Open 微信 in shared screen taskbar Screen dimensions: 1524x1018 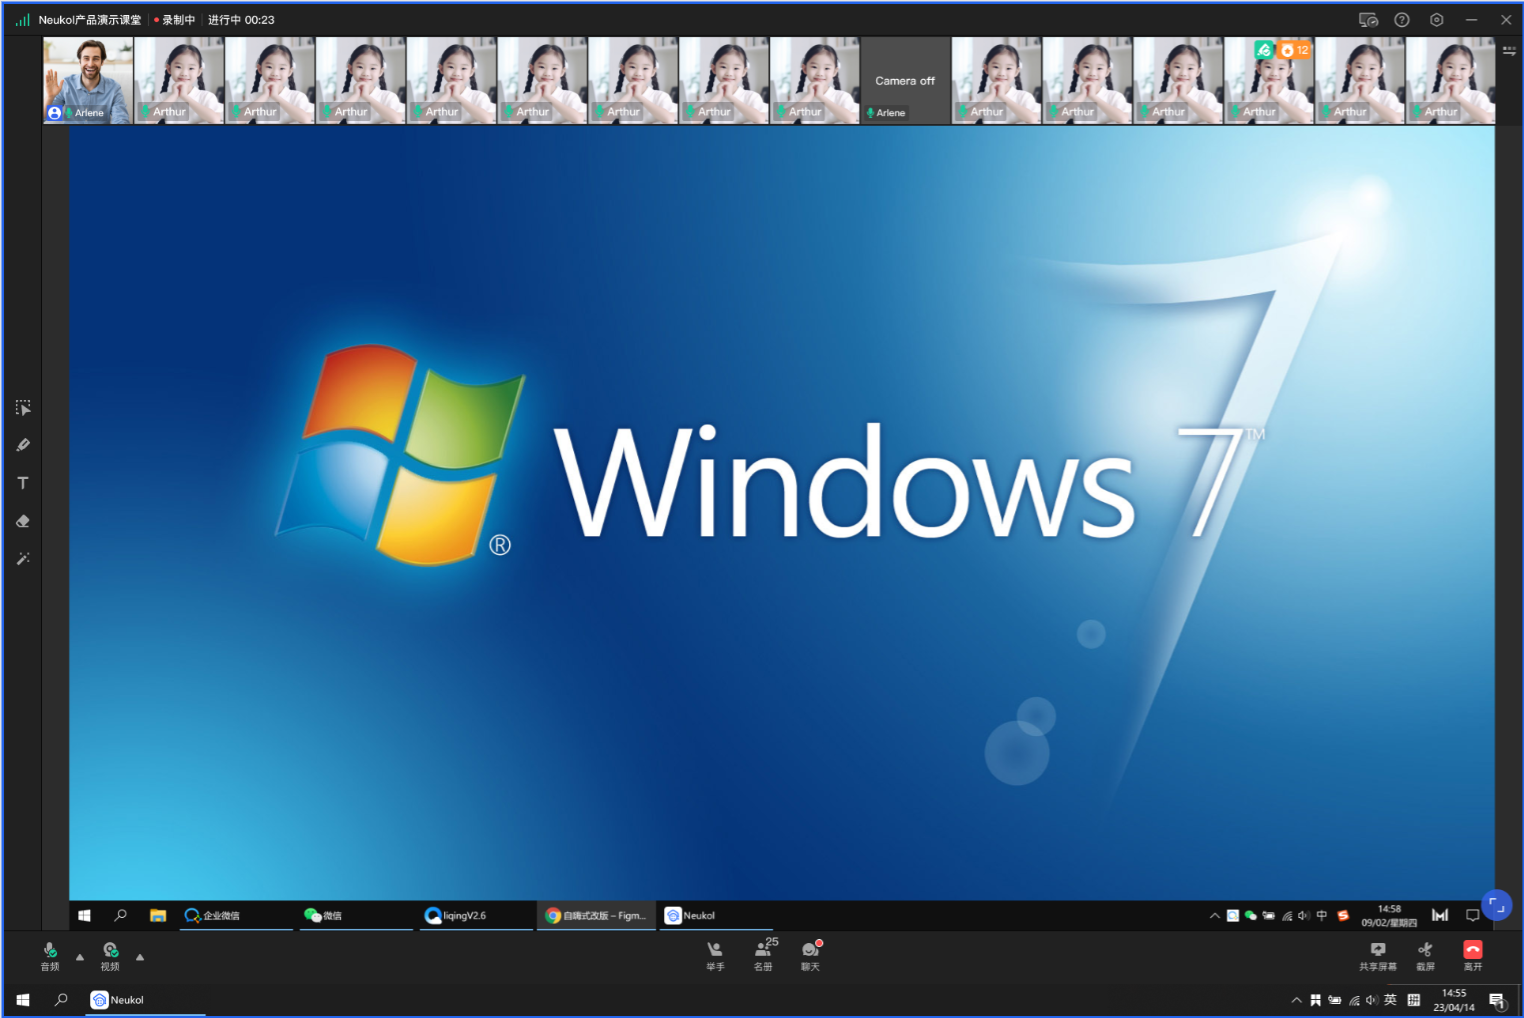pos(357,915)
